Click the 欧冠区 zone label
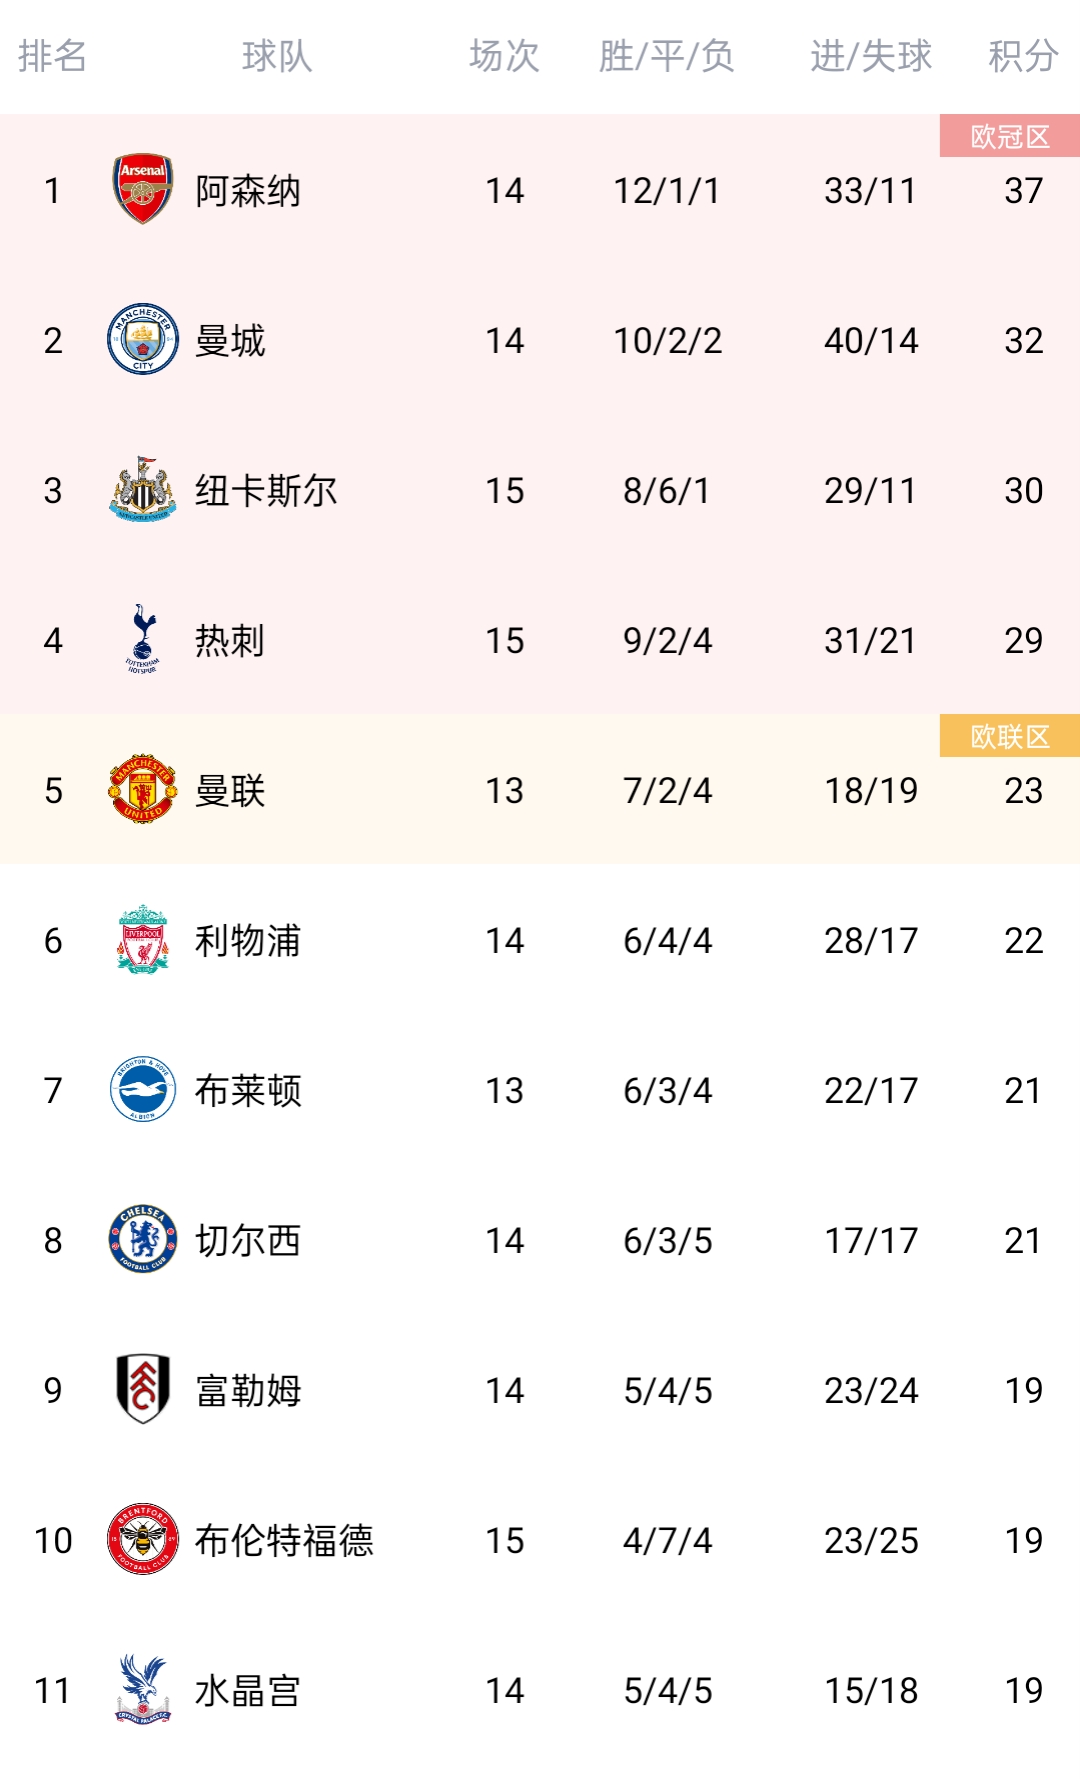Screen dimensions: 1080x1779 click(1010, 136)
